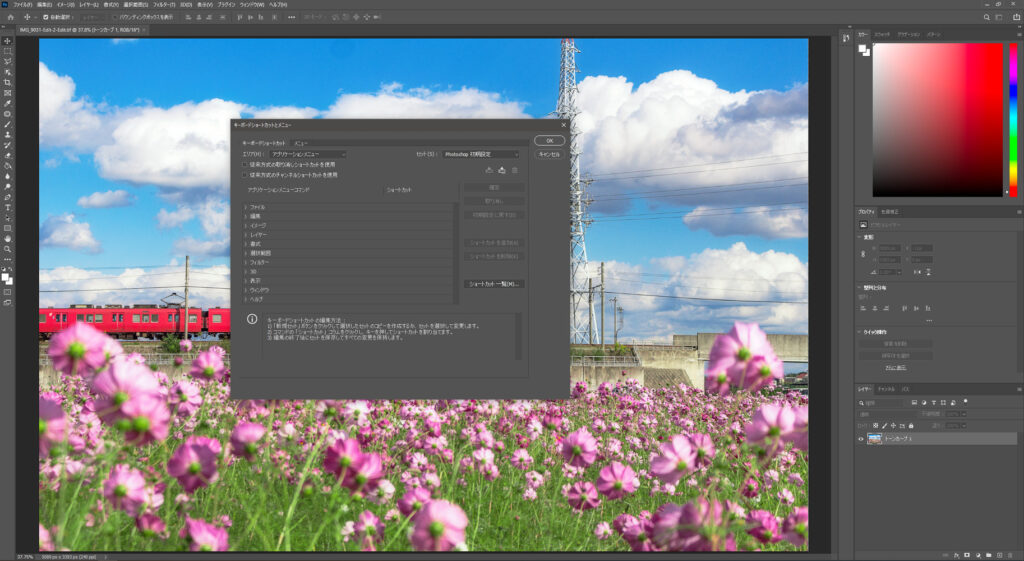Open the プラグイン menu in the menu bar
This screenshot has width=1024, height=561.
[227, 5]
